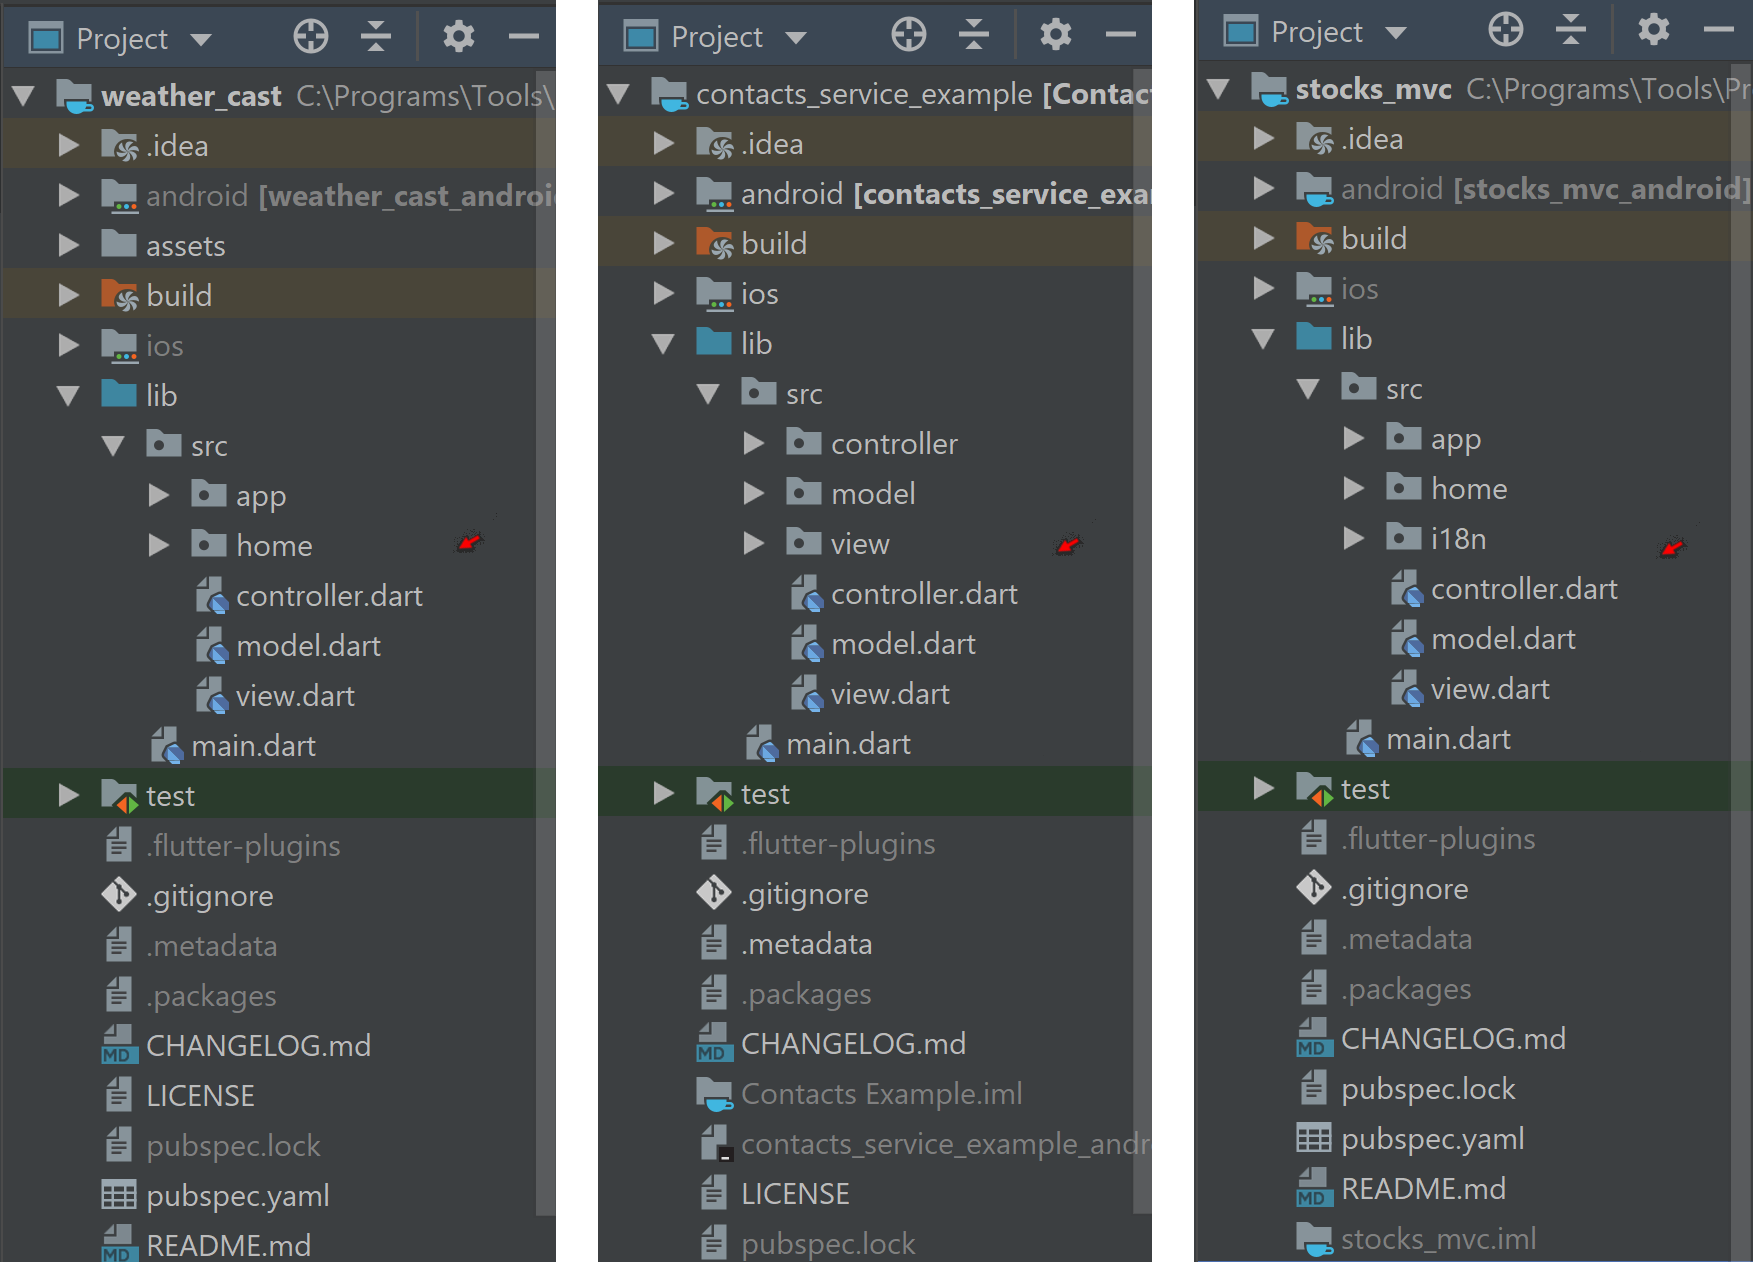Viewport: 1756px width, 1262px height.
Task: Expand the i18n folder in stocks_mvc
Action: [1352, 538]
